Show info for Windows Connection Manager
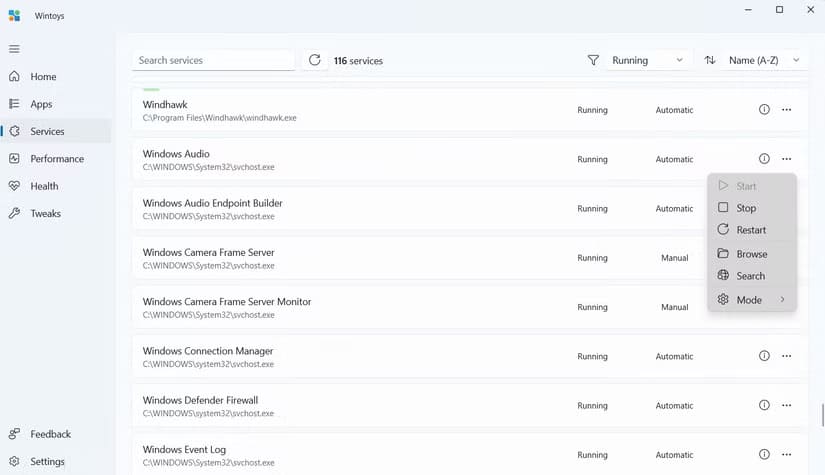 click(764, 356)
